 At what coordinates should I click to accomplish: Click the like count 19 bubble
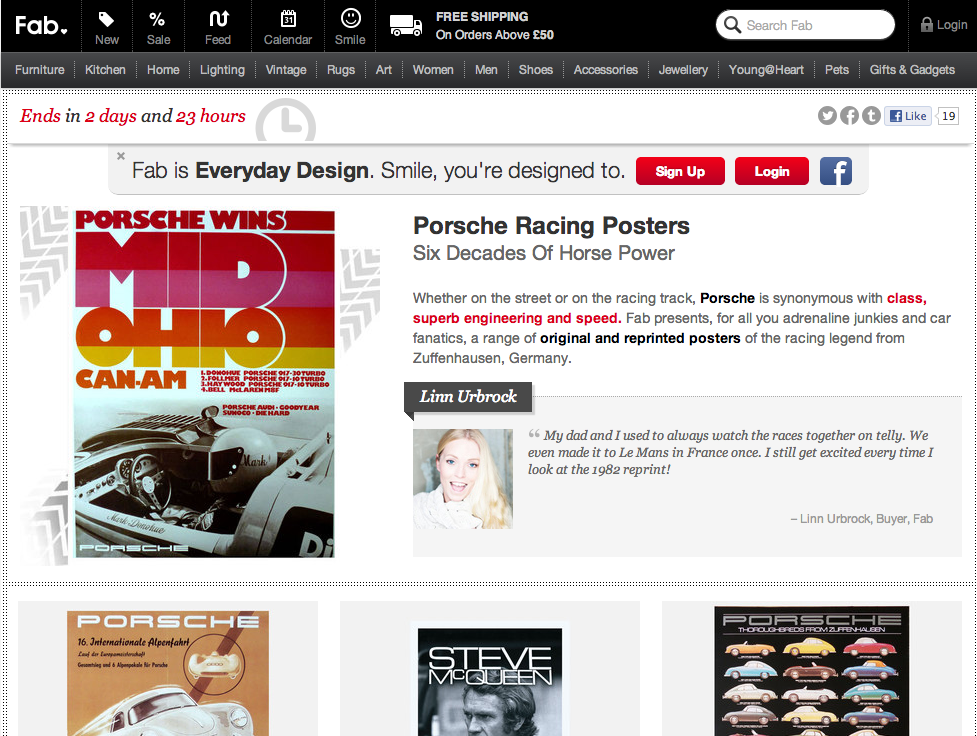tap(948, 116)
